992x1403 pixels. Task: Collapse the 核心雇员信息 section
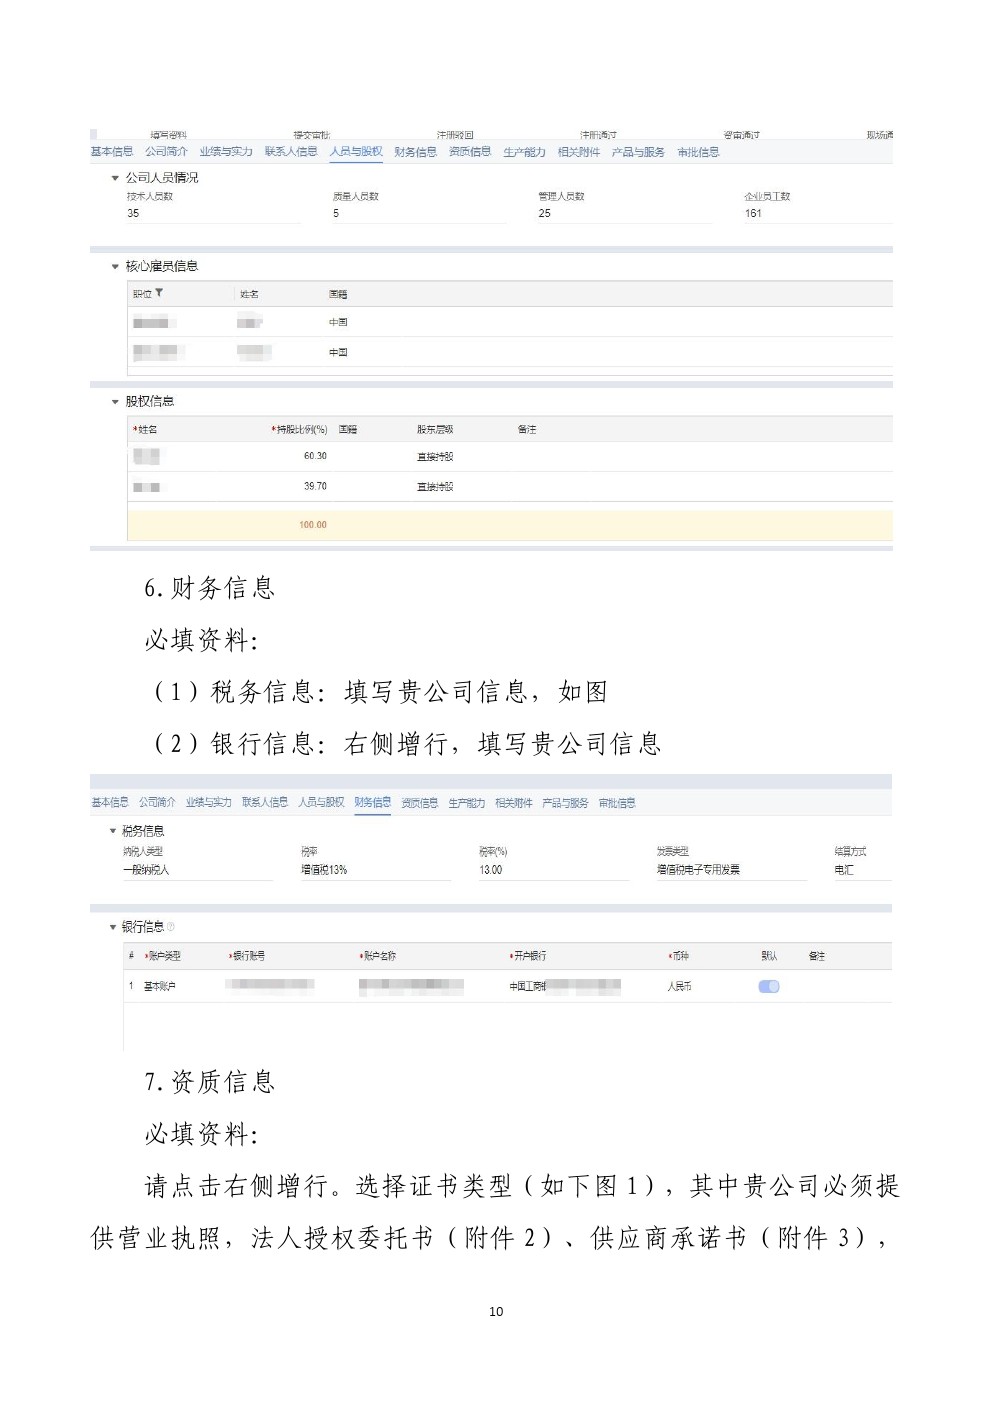tap(115, 267)
